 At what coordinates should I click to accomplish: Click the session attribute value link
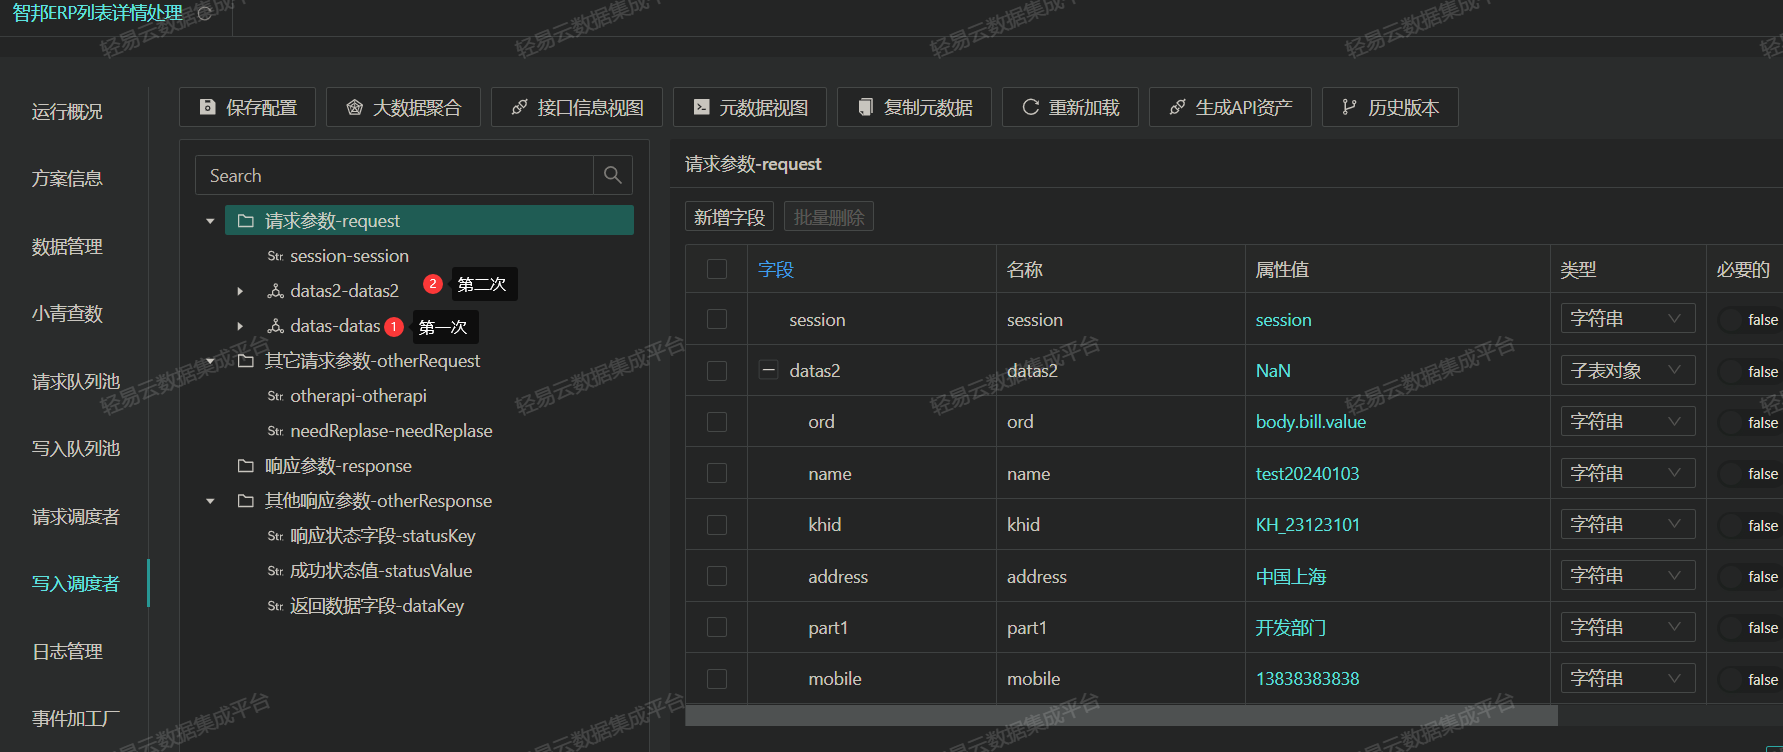click(1283, 320)
